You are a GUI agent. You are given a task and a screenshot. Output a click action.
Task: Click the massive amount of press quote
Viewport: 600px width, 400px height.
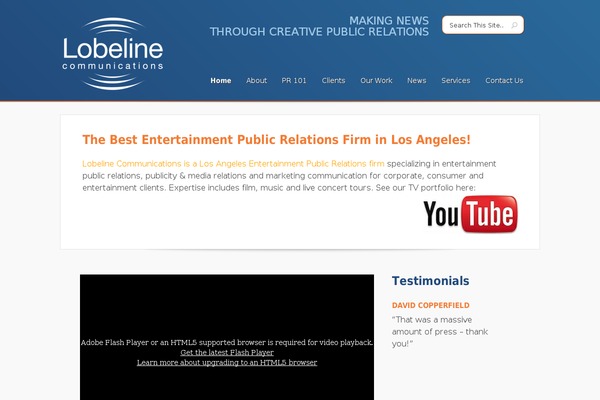click(x=440, y=331)
